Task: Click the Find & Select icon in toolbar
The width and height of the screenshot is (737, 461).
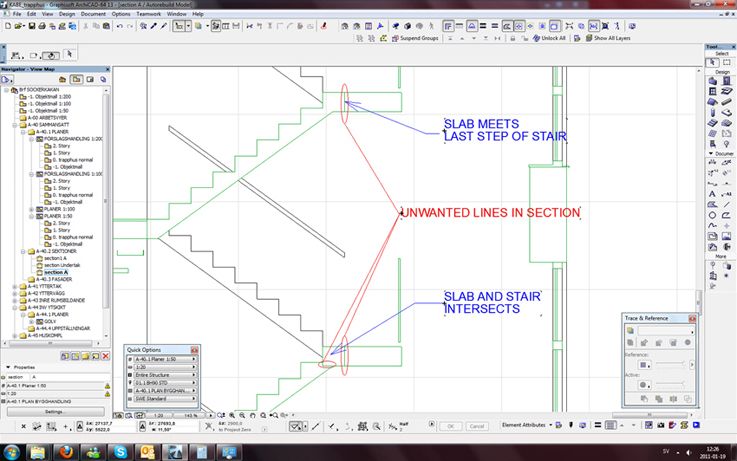Action: pos(143,26)
